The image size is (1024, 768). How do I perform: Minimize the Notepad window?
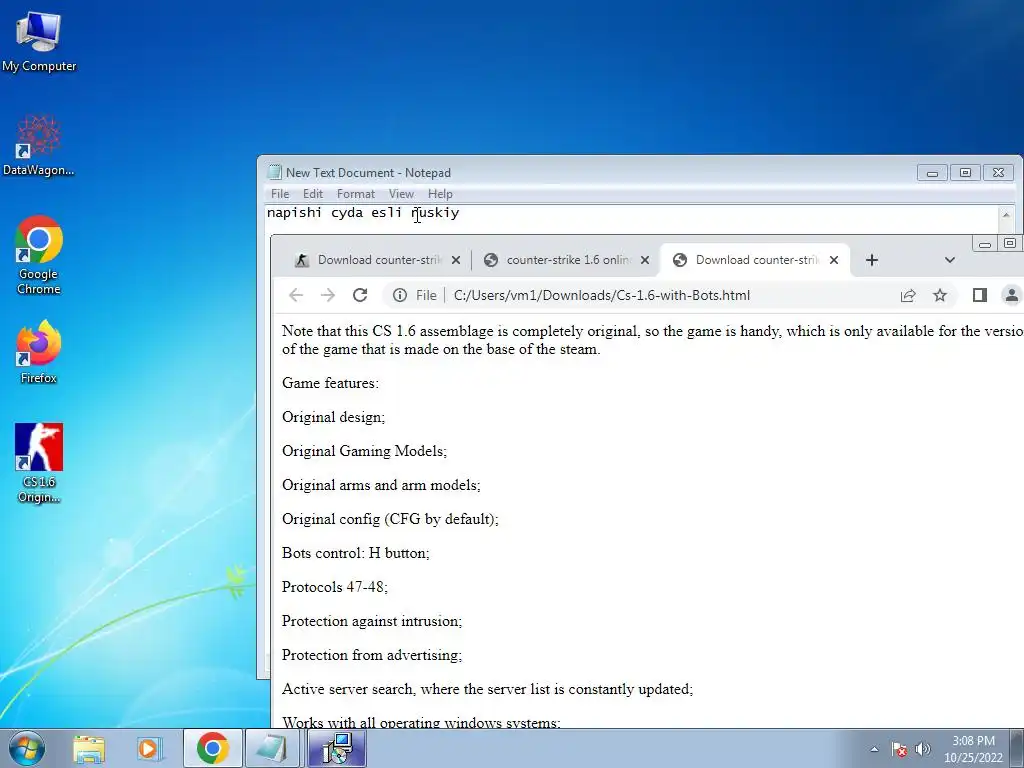click(932, 173)
